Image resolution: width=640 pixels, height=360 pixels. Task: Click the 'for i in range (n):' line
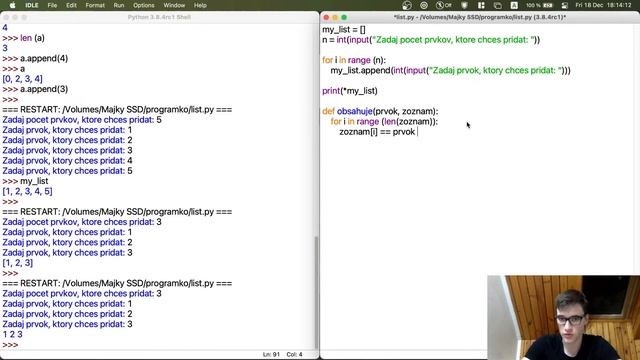click(354, 60)
